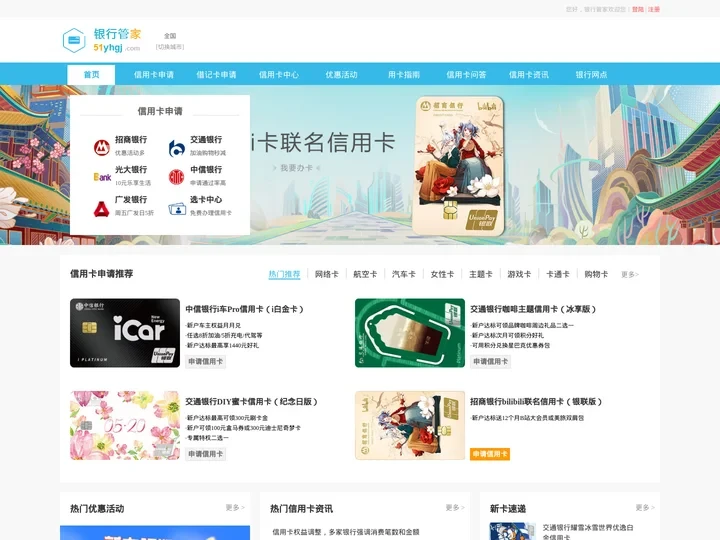
Task: Click the 注册 link at top right
Action: click(654, 9)
